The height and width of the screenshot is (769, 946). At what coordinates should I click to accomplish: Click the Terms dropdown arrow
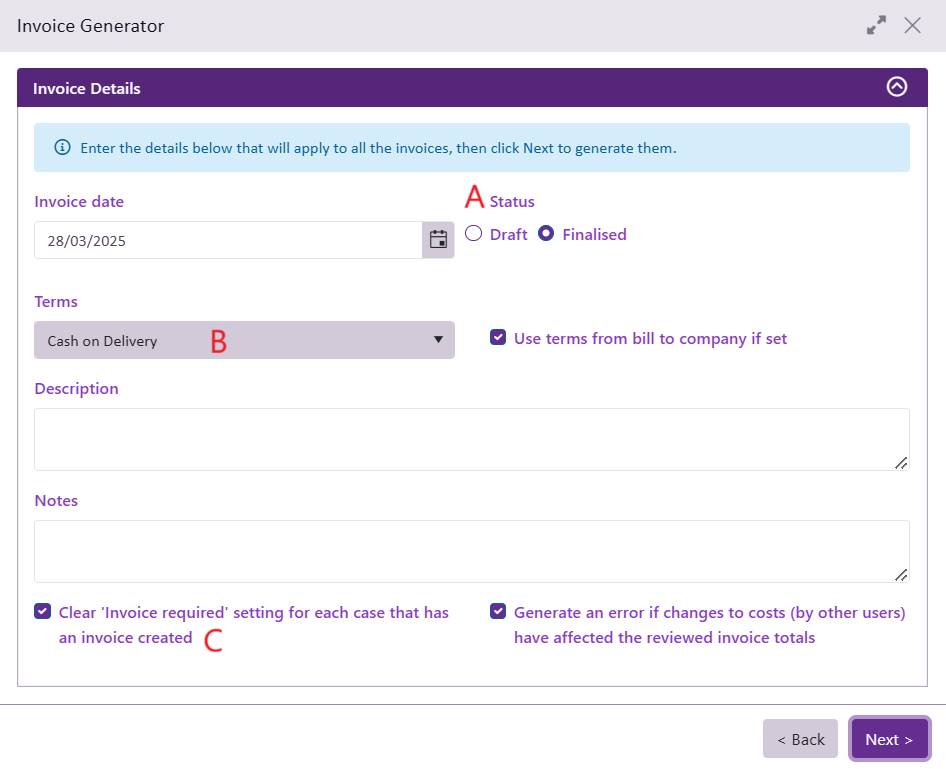point(438,340)
